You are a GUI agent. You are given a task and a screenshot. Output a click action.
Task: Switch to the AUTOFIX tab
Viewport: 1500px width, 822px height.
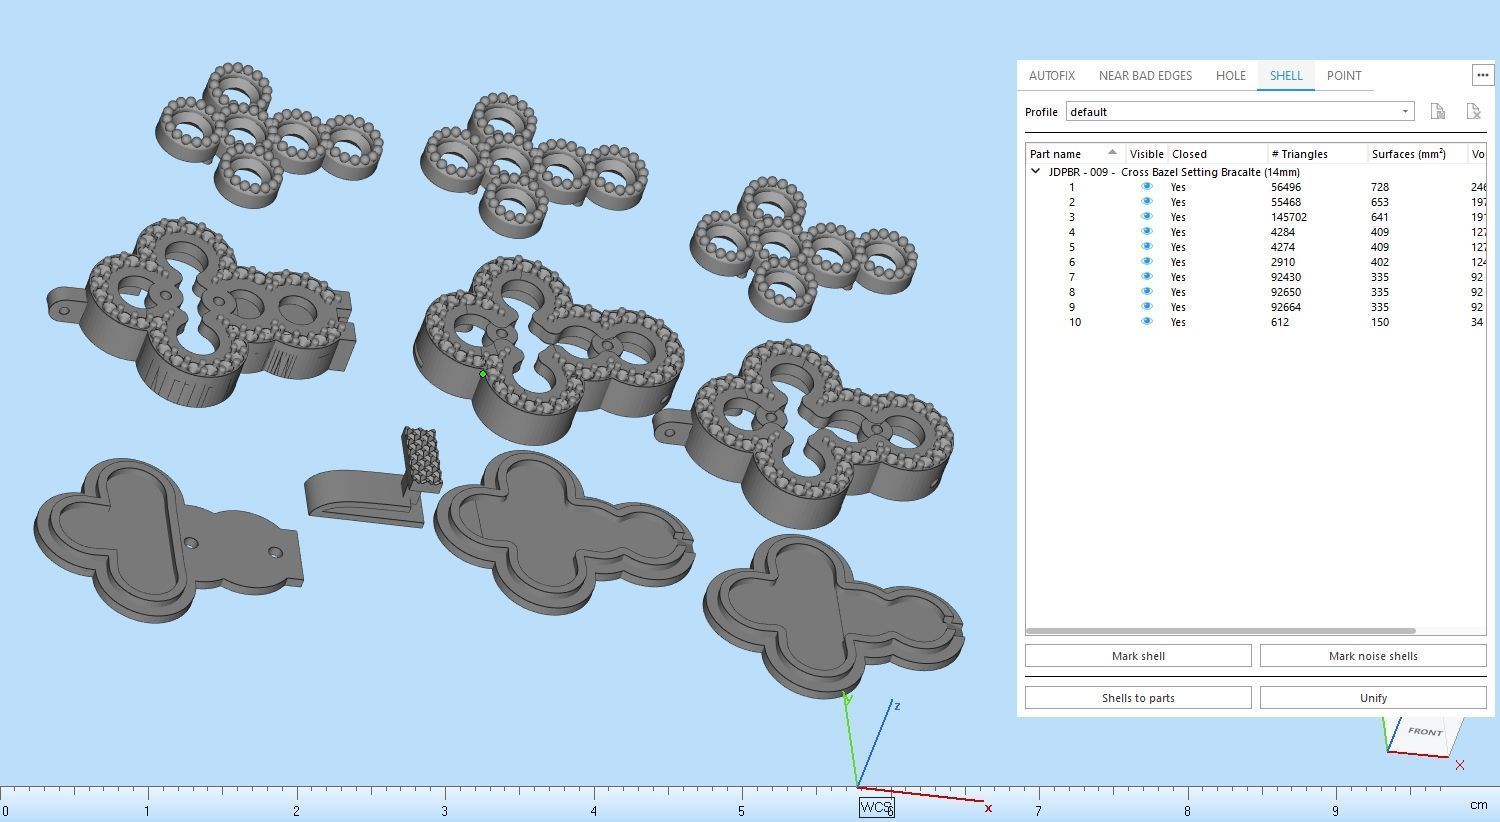click(x=1052, y=76)
